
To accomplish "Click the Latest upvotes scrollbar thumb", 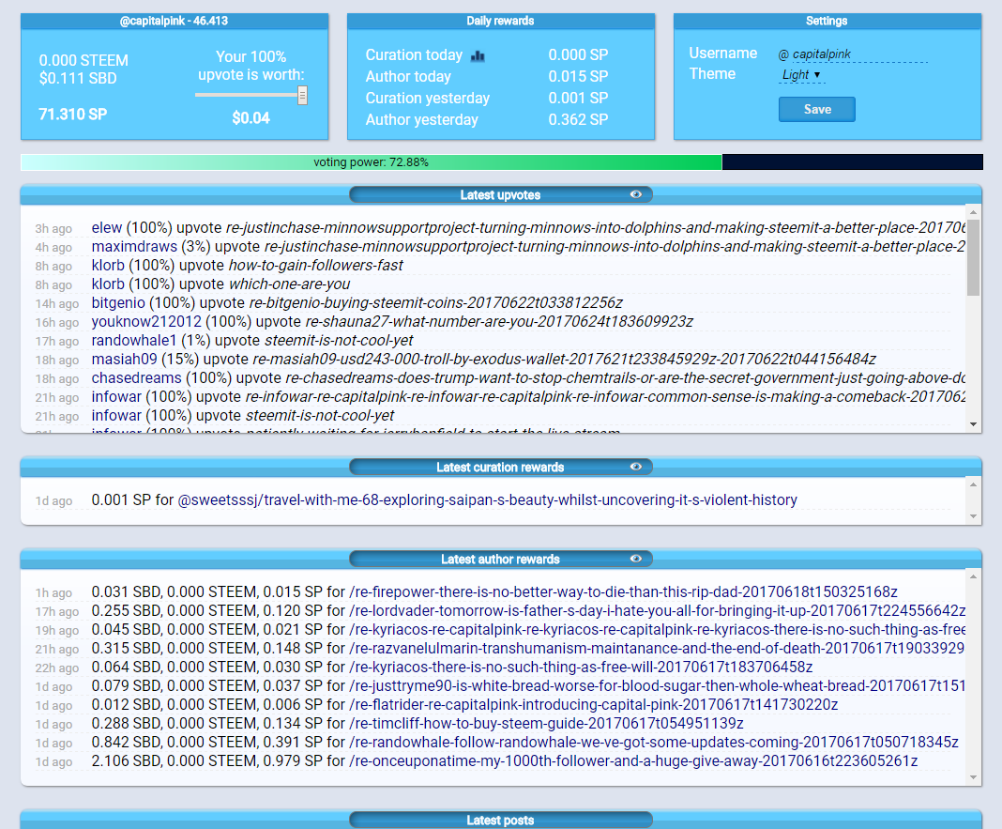I will (973, 258).
